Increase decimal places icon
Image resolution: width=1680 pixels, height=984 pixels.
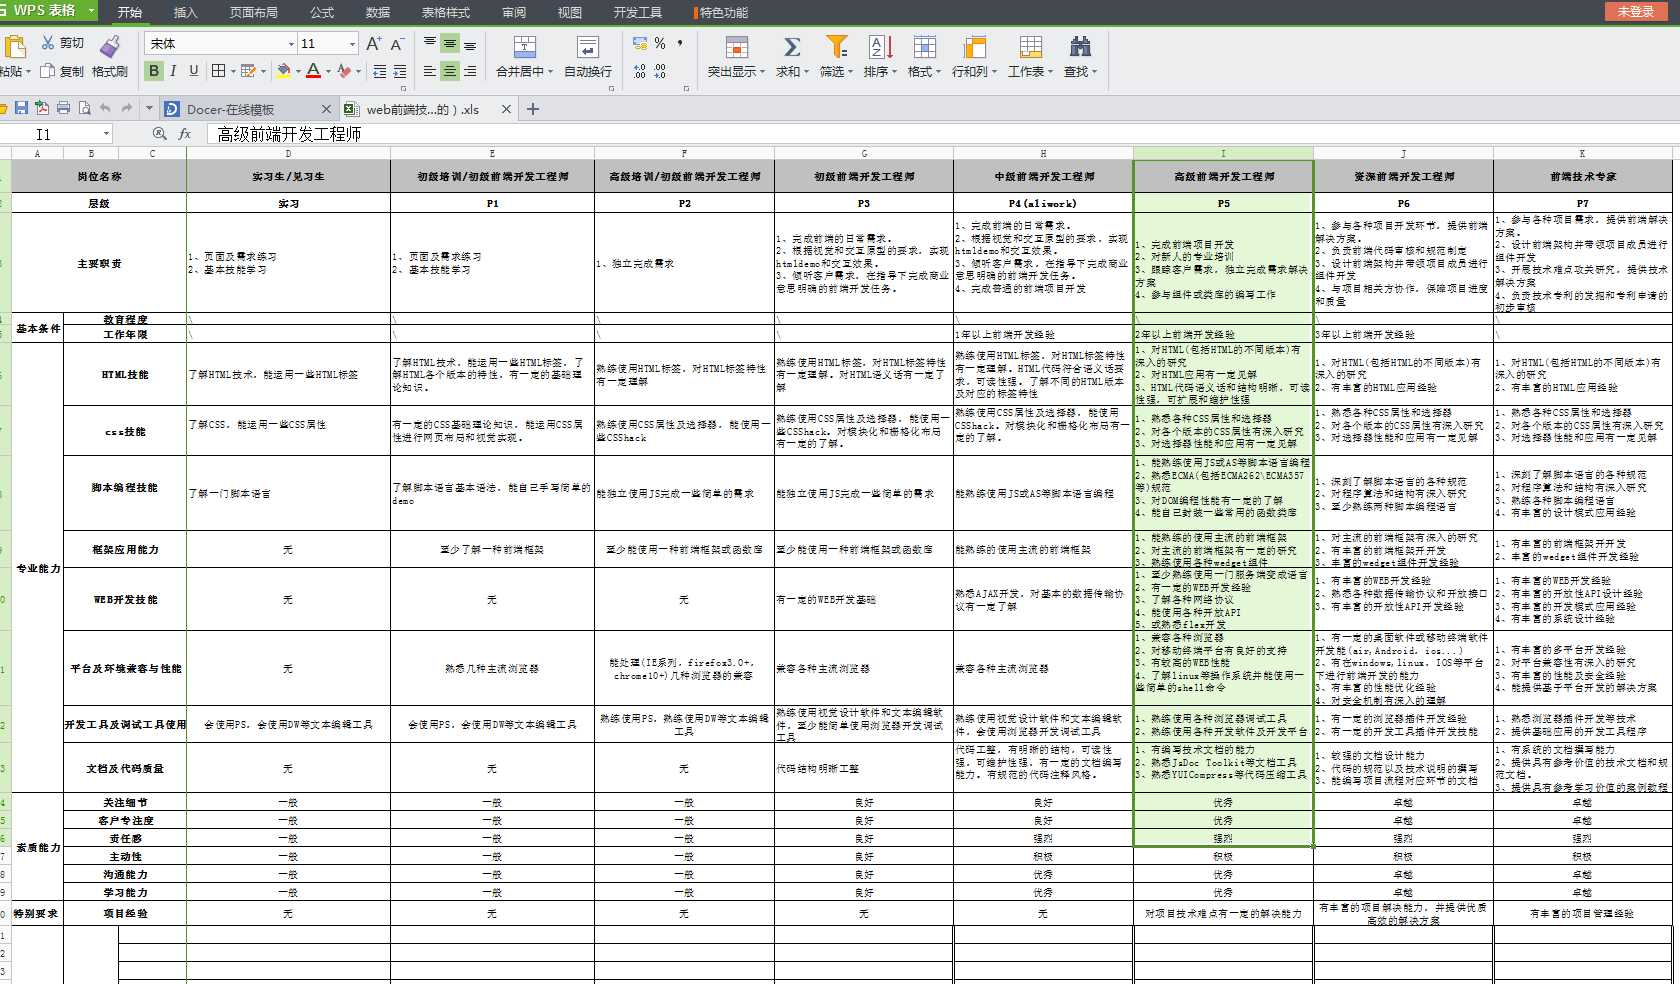(x=640, y=71)
